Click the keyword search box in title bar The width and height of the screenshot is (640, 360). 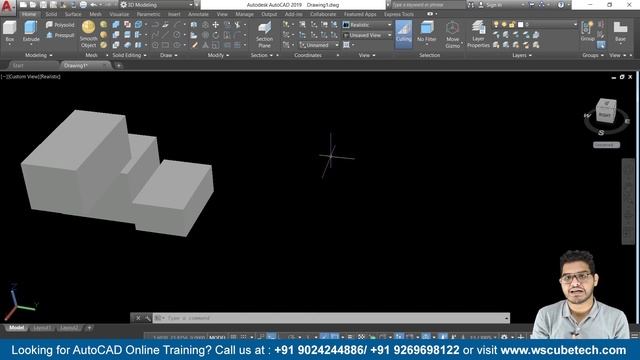point(428,5)
